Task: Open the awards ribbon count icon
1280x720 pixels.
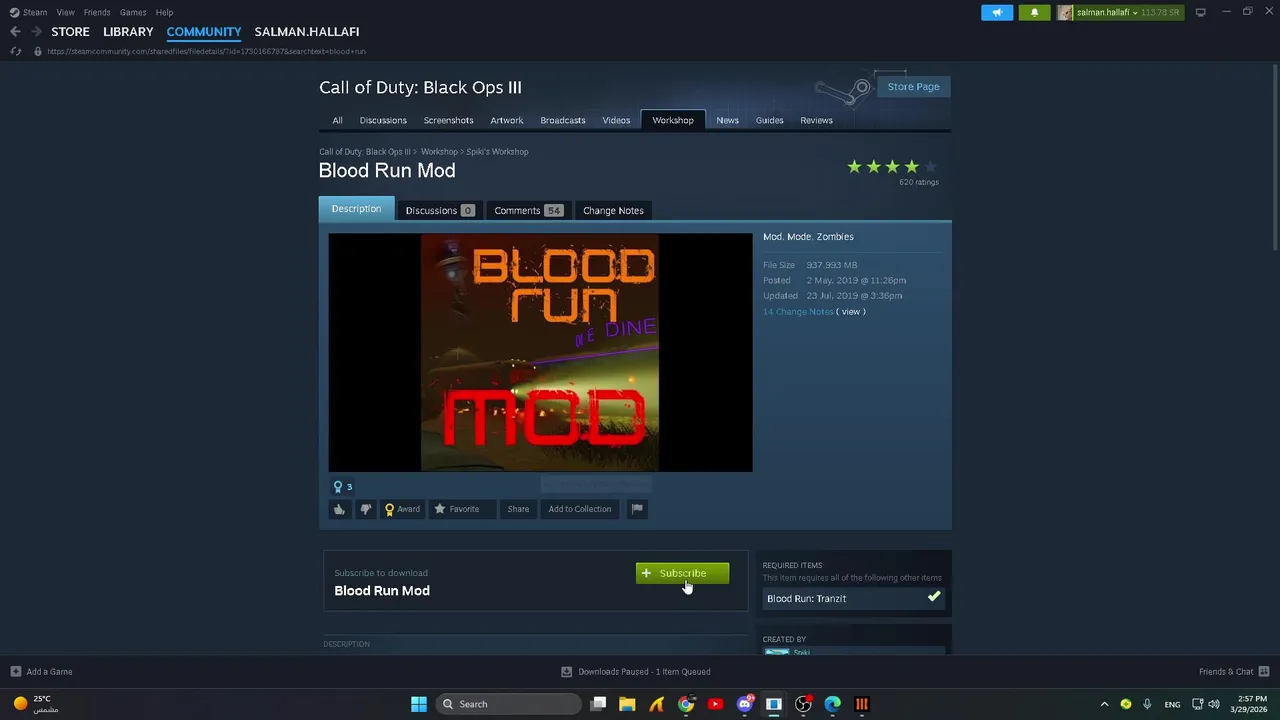Action: click(342, 487)
